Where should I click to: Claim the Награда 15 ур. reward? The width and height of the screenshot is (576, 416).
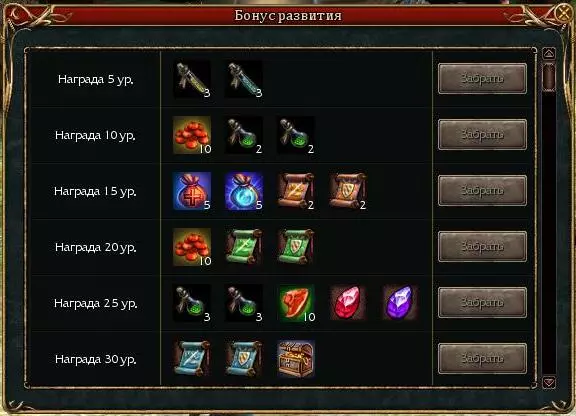[x=482, y=190]
